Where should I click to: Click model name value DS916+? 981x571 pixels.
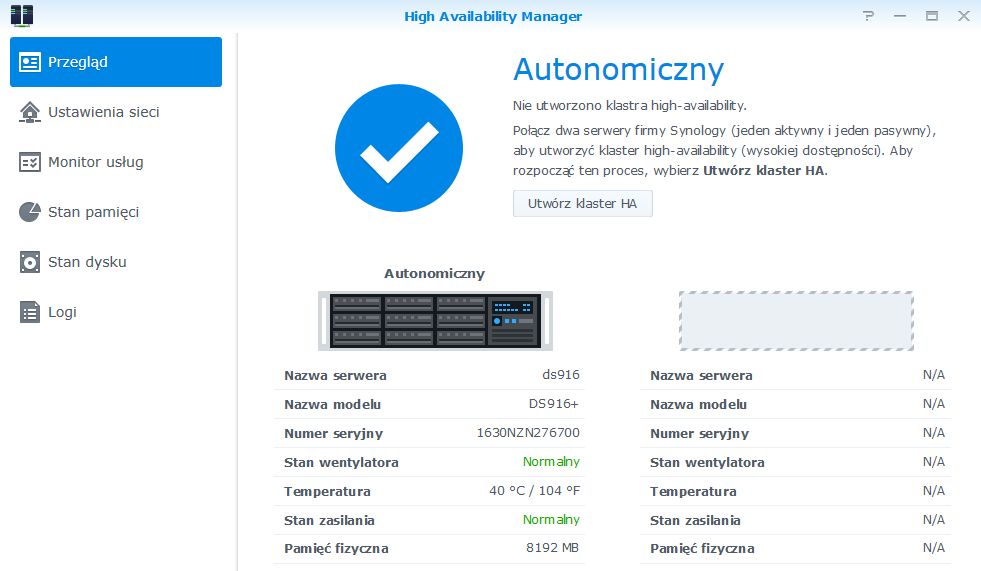pyautogui.click(x=554, y=403)
